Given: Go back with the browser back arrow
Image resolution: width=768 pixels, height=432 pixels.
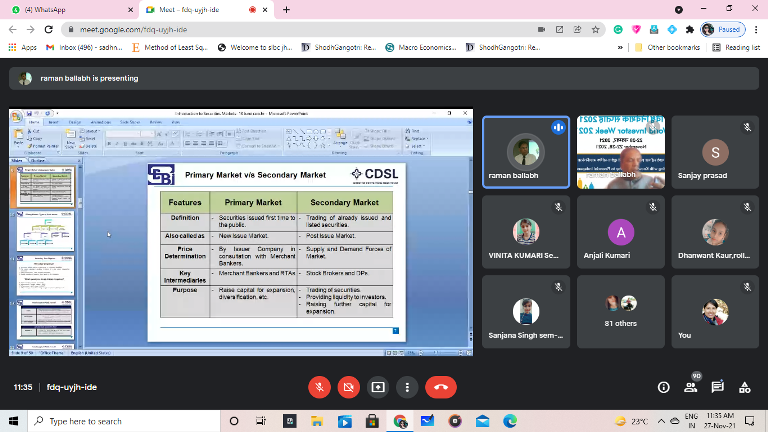Looking at the screenshot, I should 13,29.
